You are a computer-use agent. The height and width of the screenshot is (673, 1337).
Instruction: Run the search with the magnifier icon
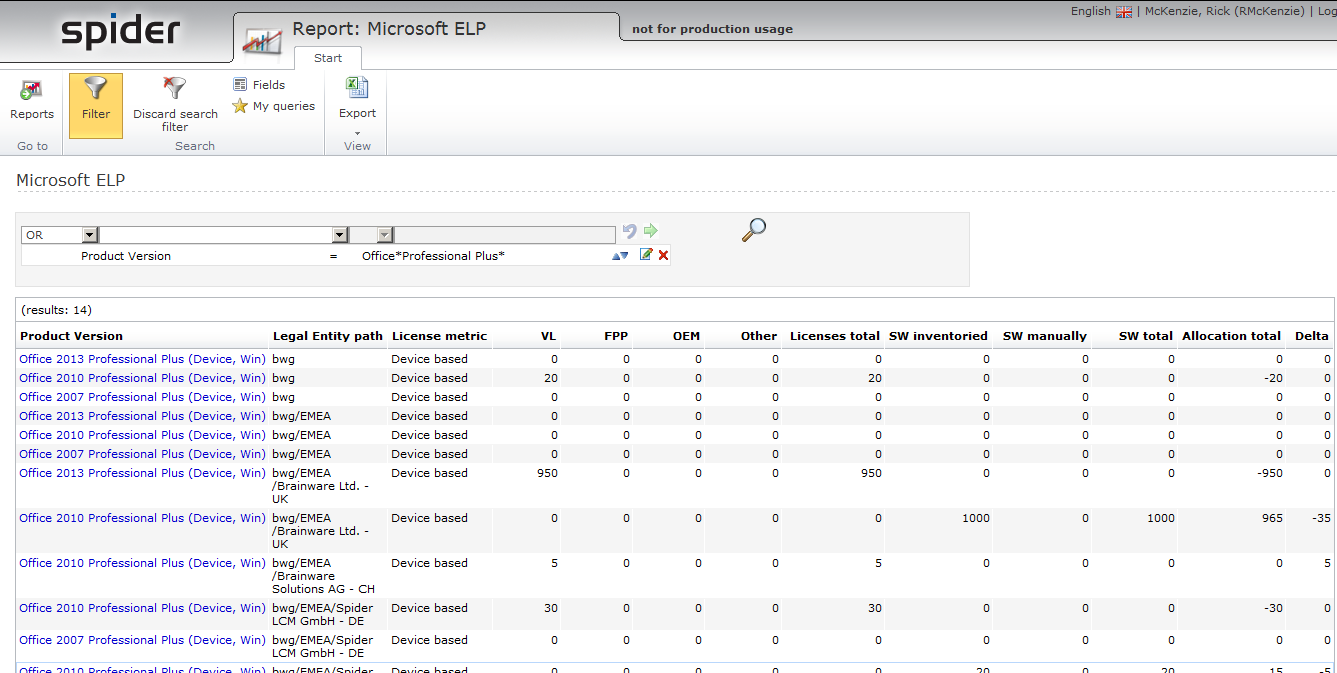[x=754, y=230]
